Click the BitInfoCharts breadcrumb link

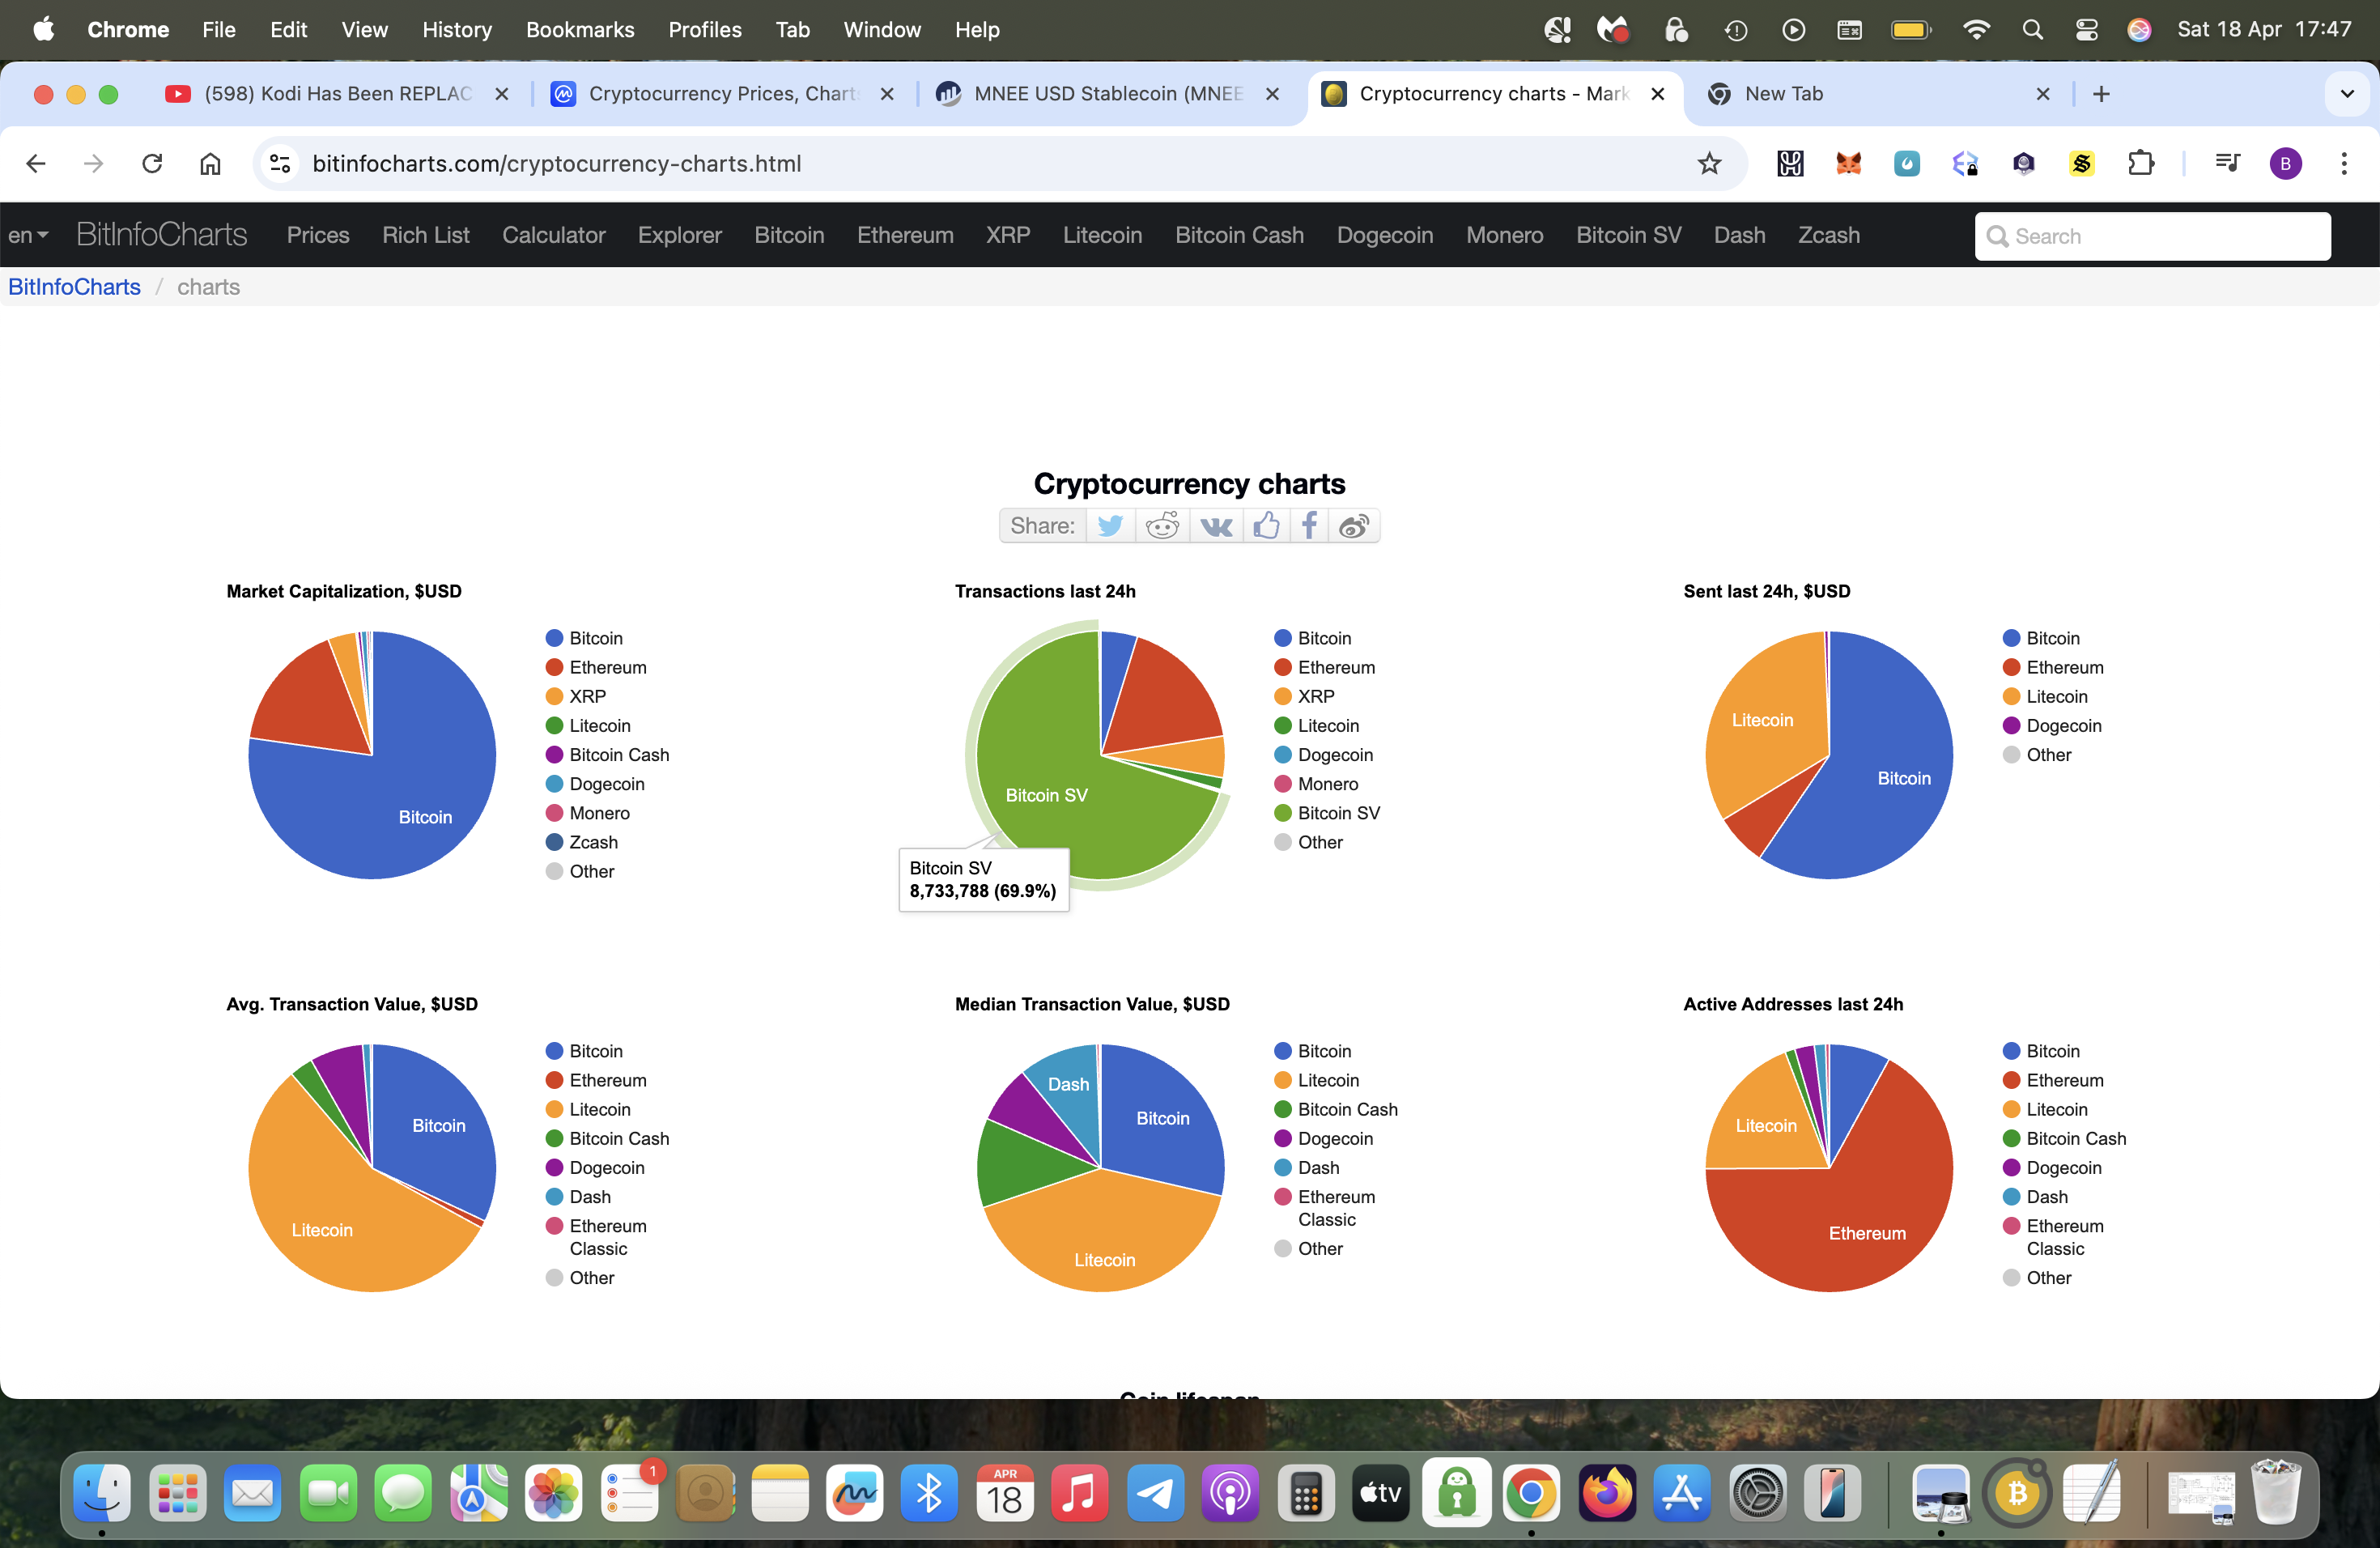(74, 287)
